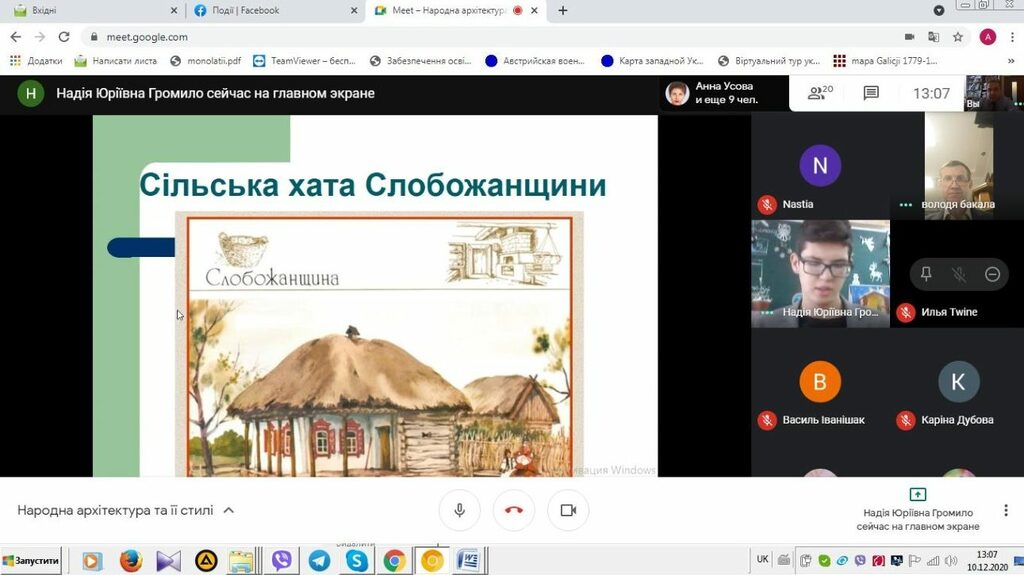
Task: Open the Chrome three-dot menu
Action: click(x=1011, y=37)
